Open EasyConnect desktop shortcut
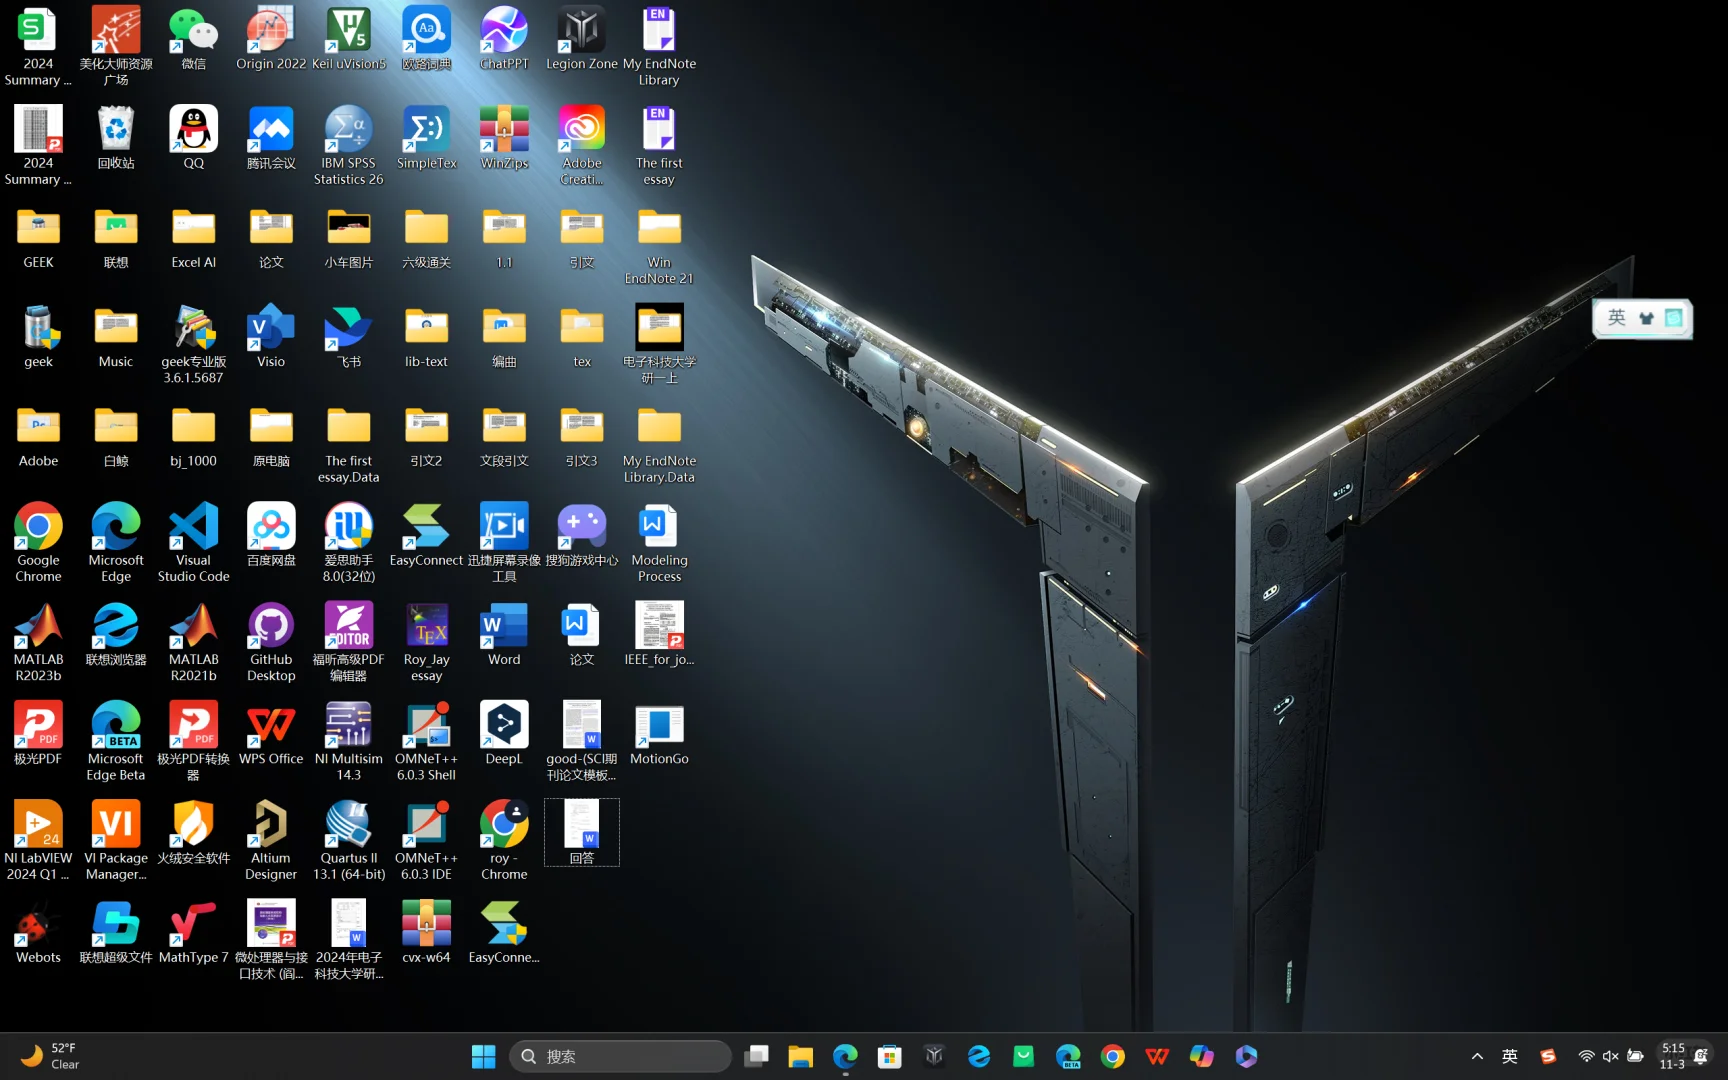 [426, 535]
